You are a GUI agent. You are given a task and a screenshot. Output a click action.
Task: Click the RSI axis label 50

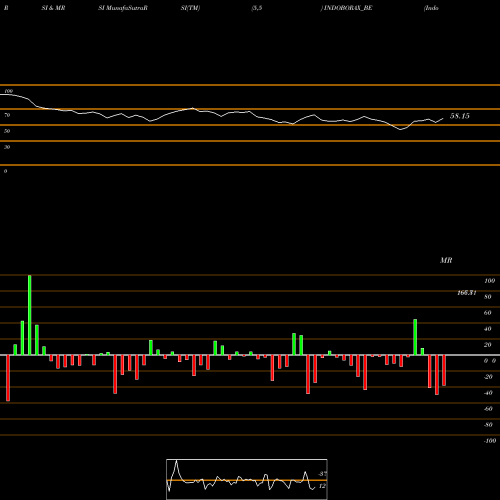(x=7, y=131)
